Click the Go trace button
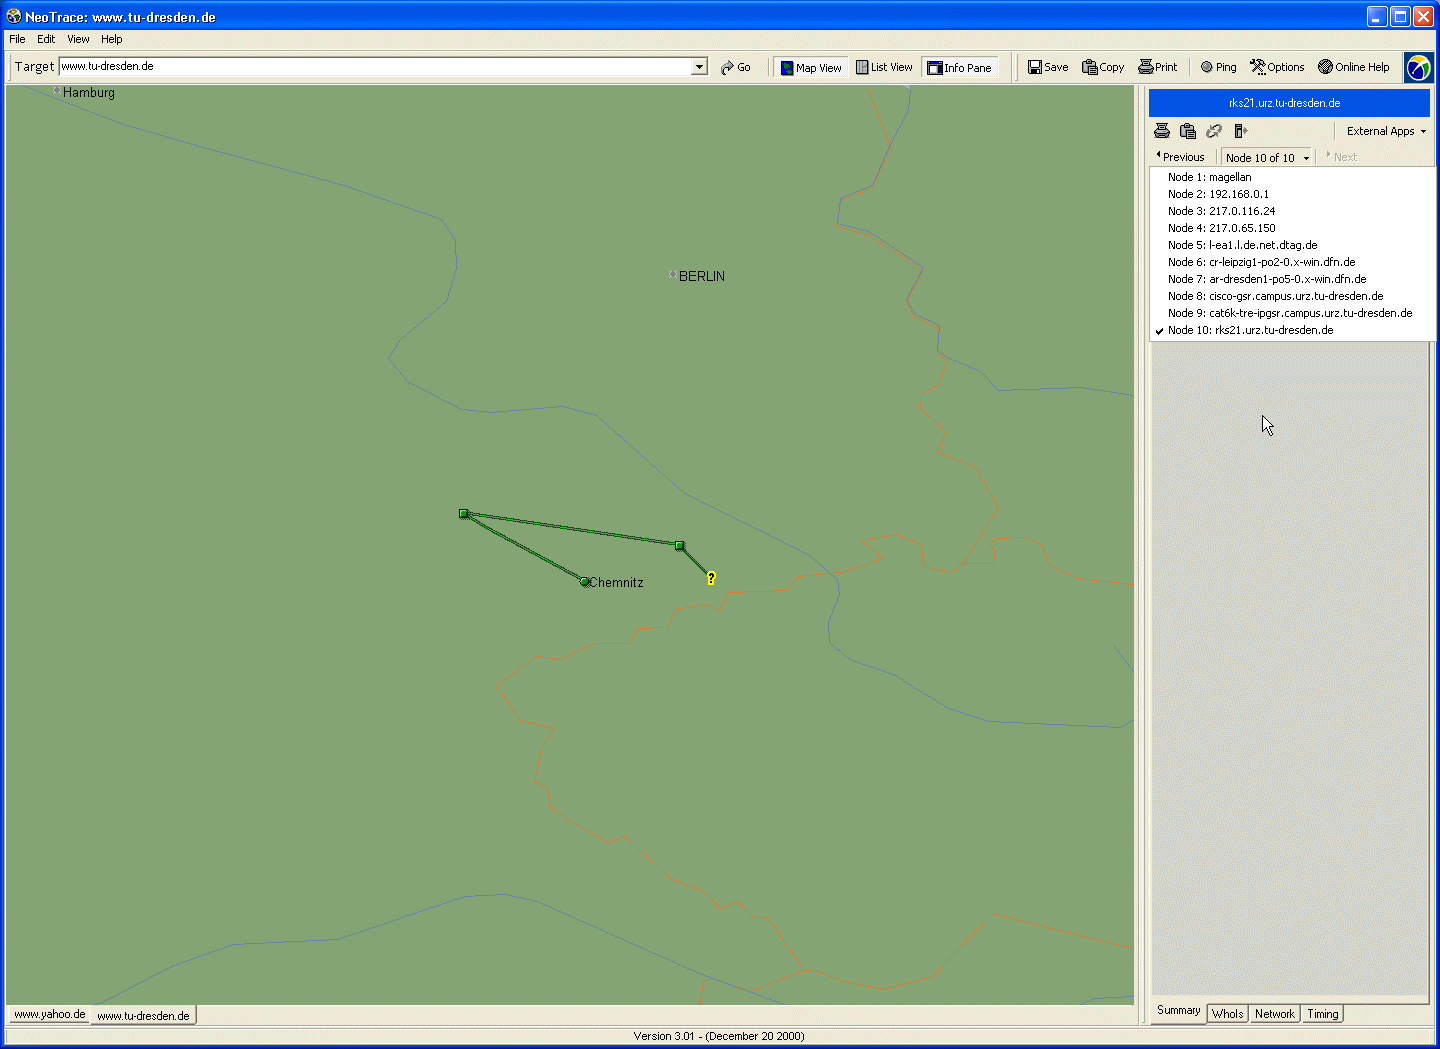This screenshot has width=1440, height=1049. pos(736,67)
